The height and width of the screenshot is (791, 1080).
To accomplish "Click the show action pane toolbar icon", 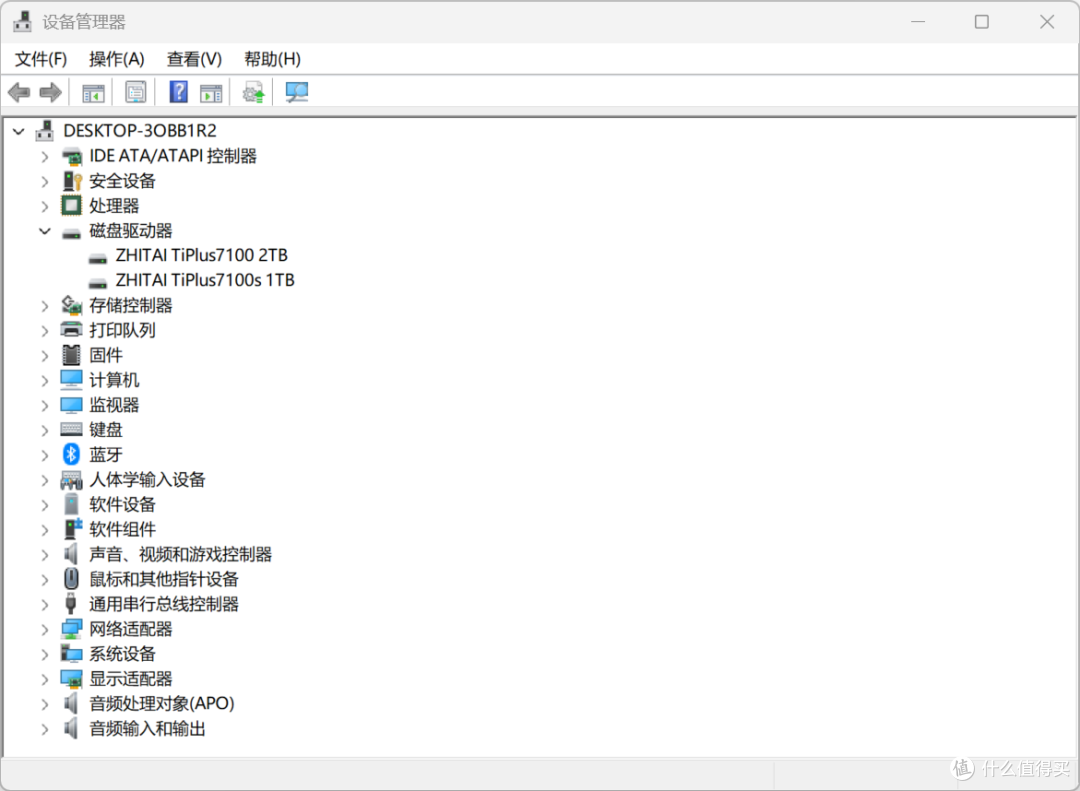I will click(211, 92).
